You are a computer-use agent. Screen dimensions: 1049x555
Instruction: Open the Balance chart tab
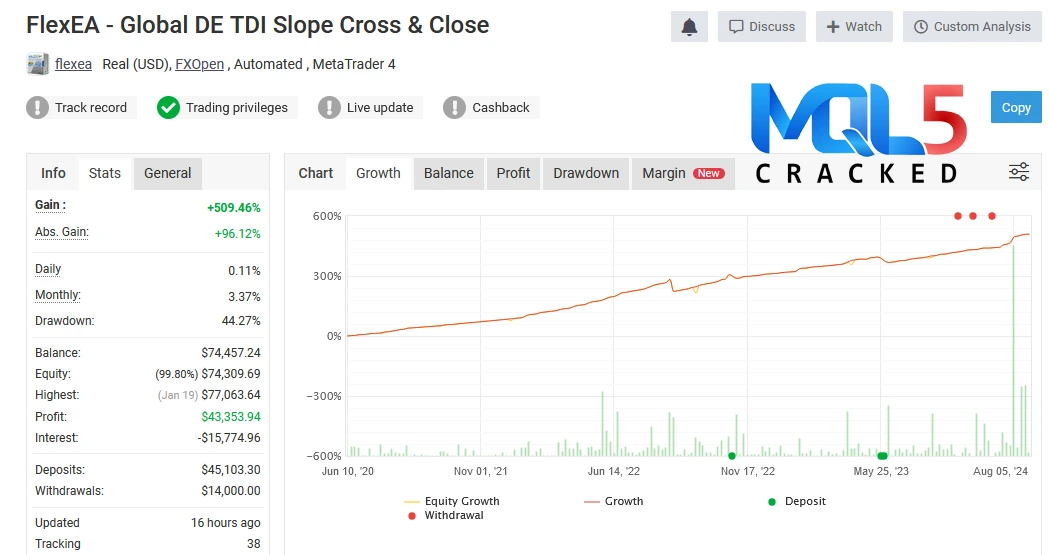(448, 173)
